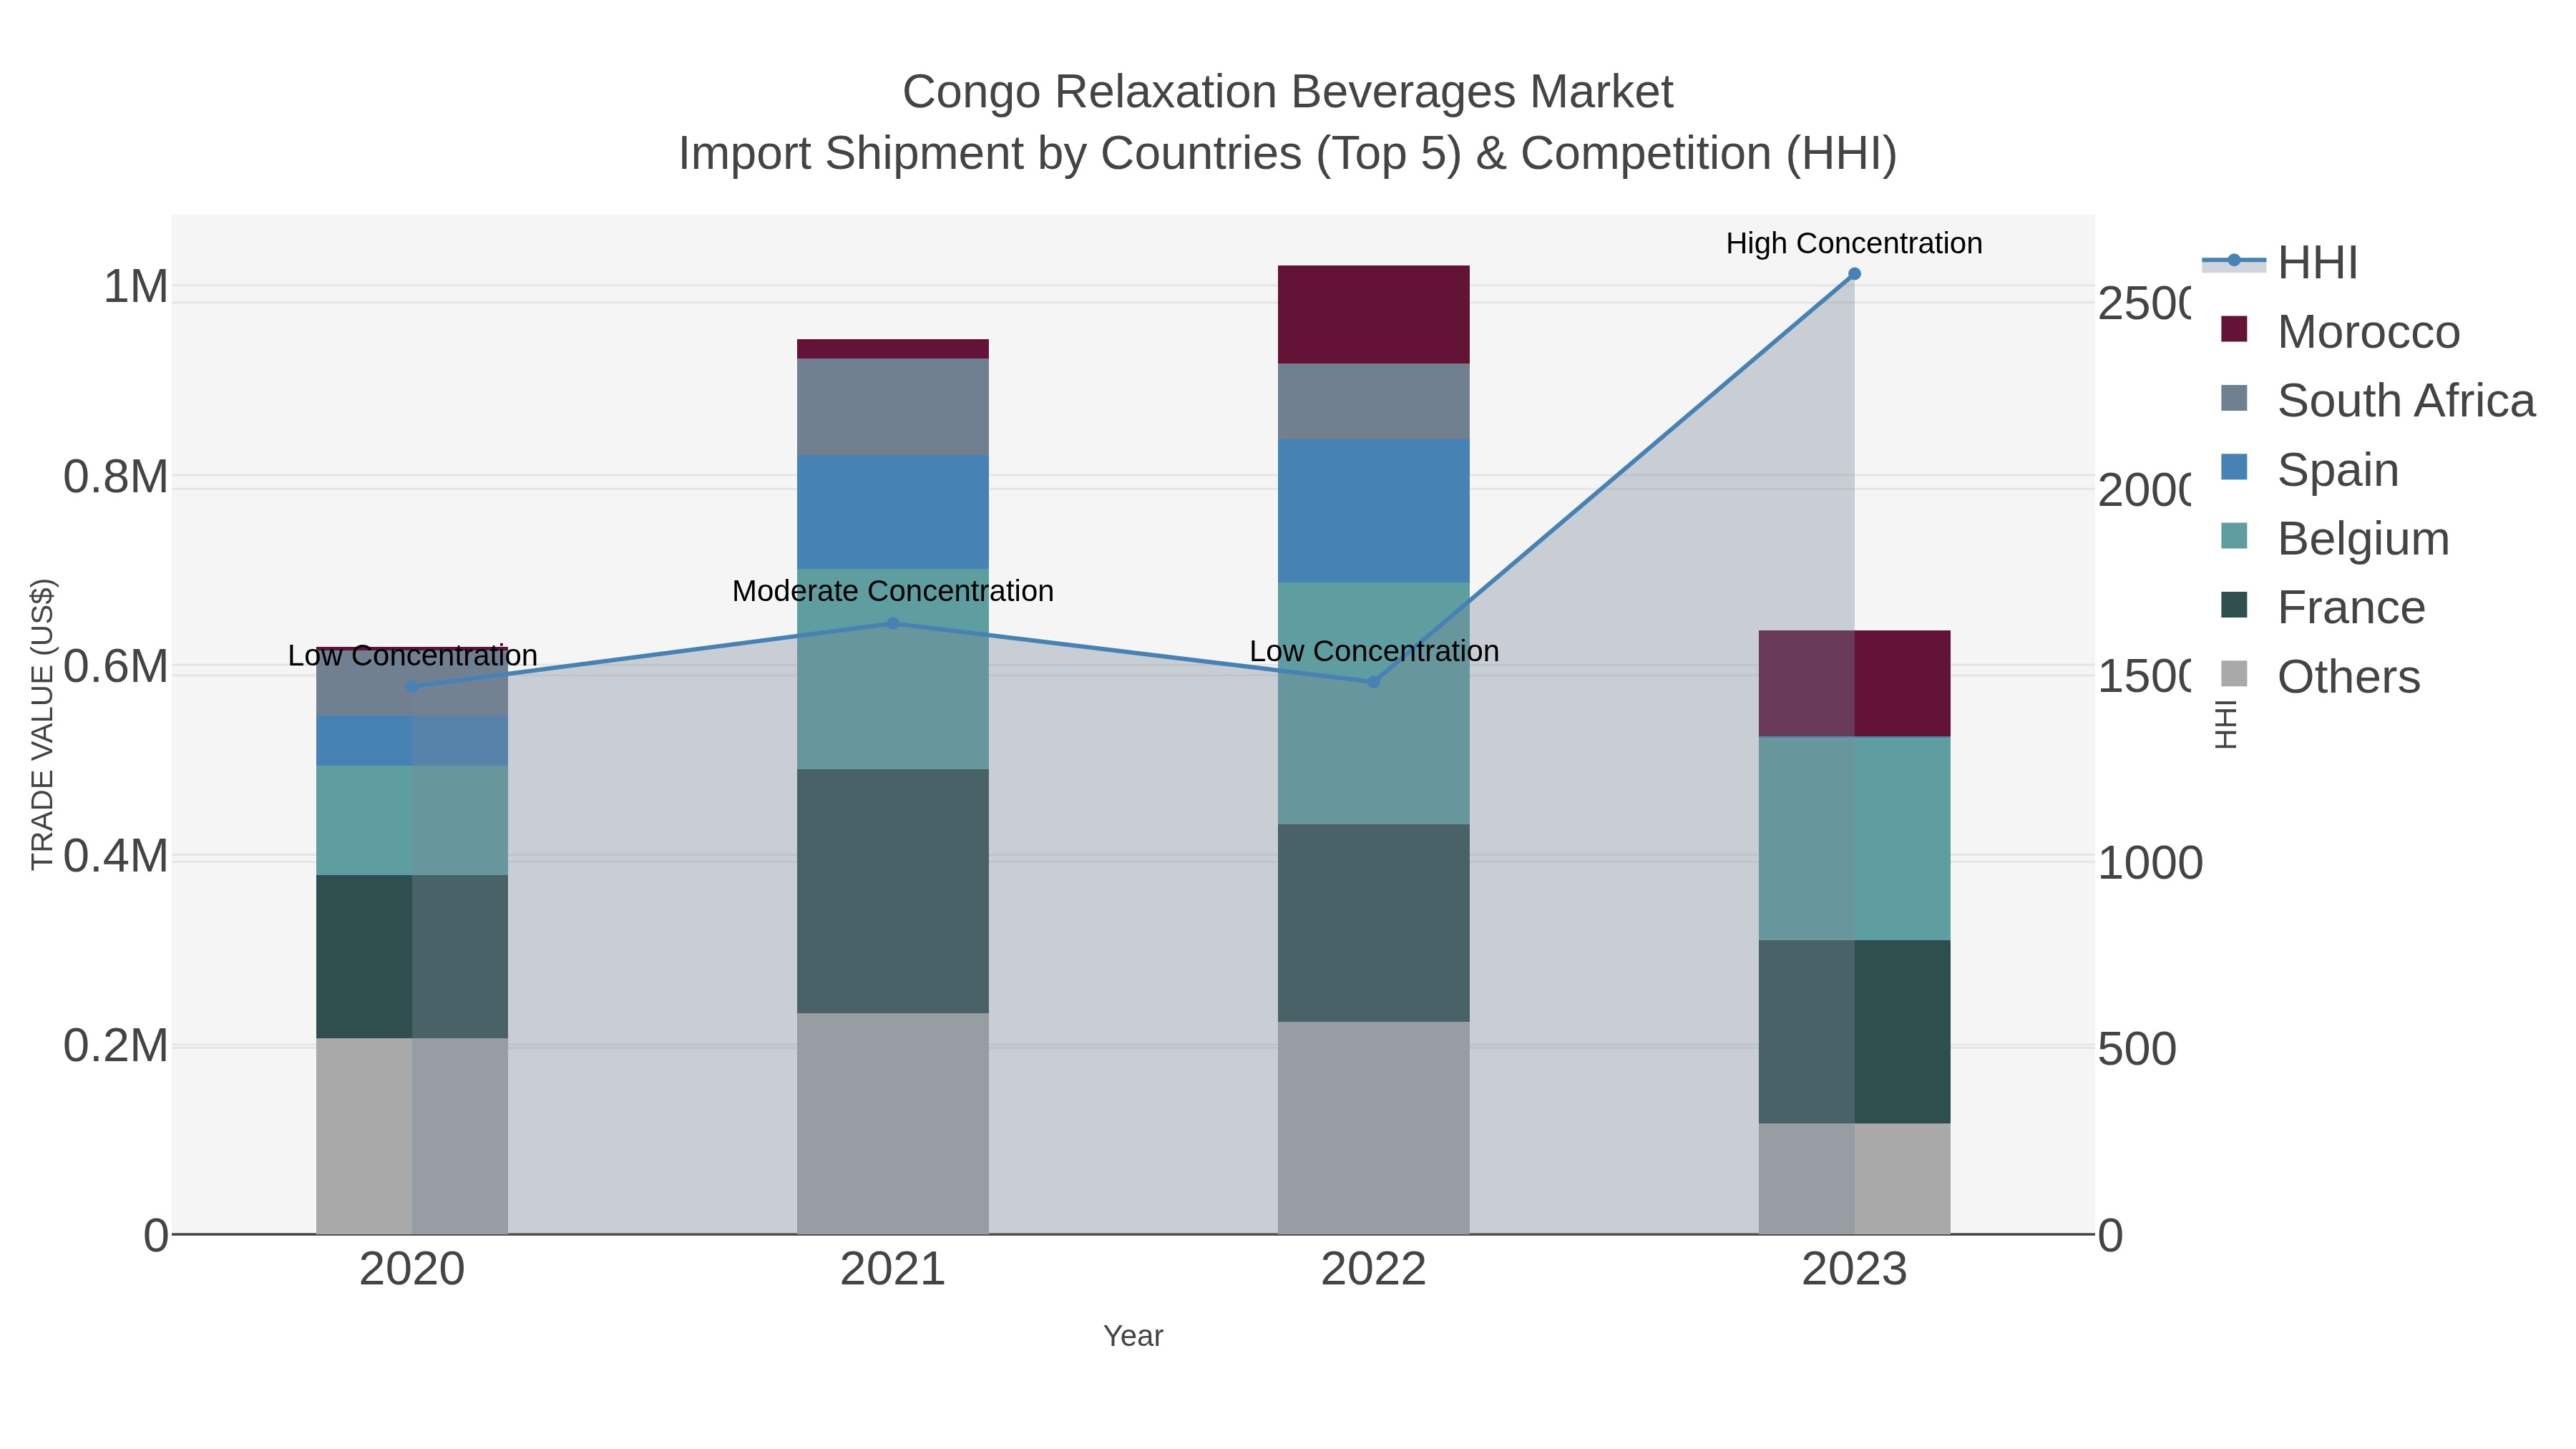Image resolution: width=2576 pixels, height=1449 pixels.
Task: Click the Morocco maroon legend swatch
Action: (x=2234, y=329)
